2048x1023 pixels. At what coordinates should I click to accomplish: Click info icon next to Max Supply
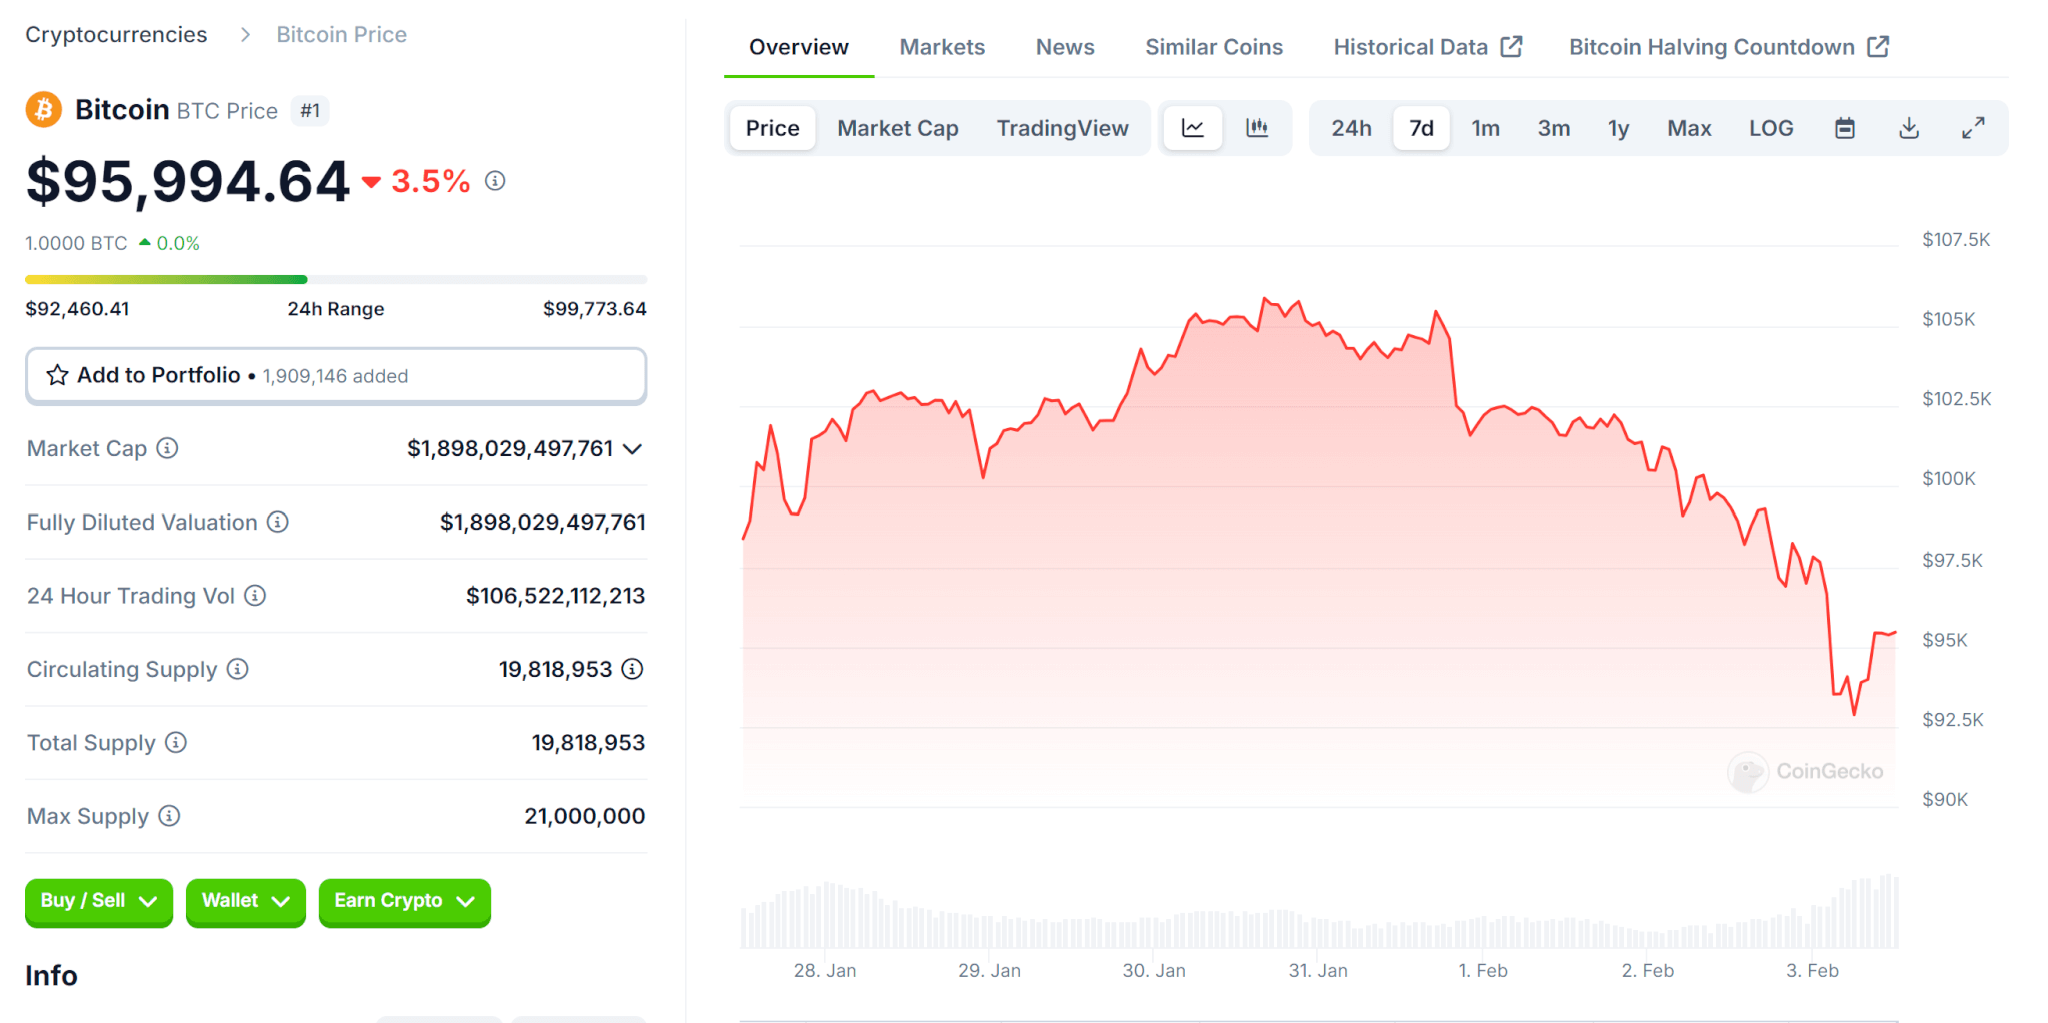point(170,816)
